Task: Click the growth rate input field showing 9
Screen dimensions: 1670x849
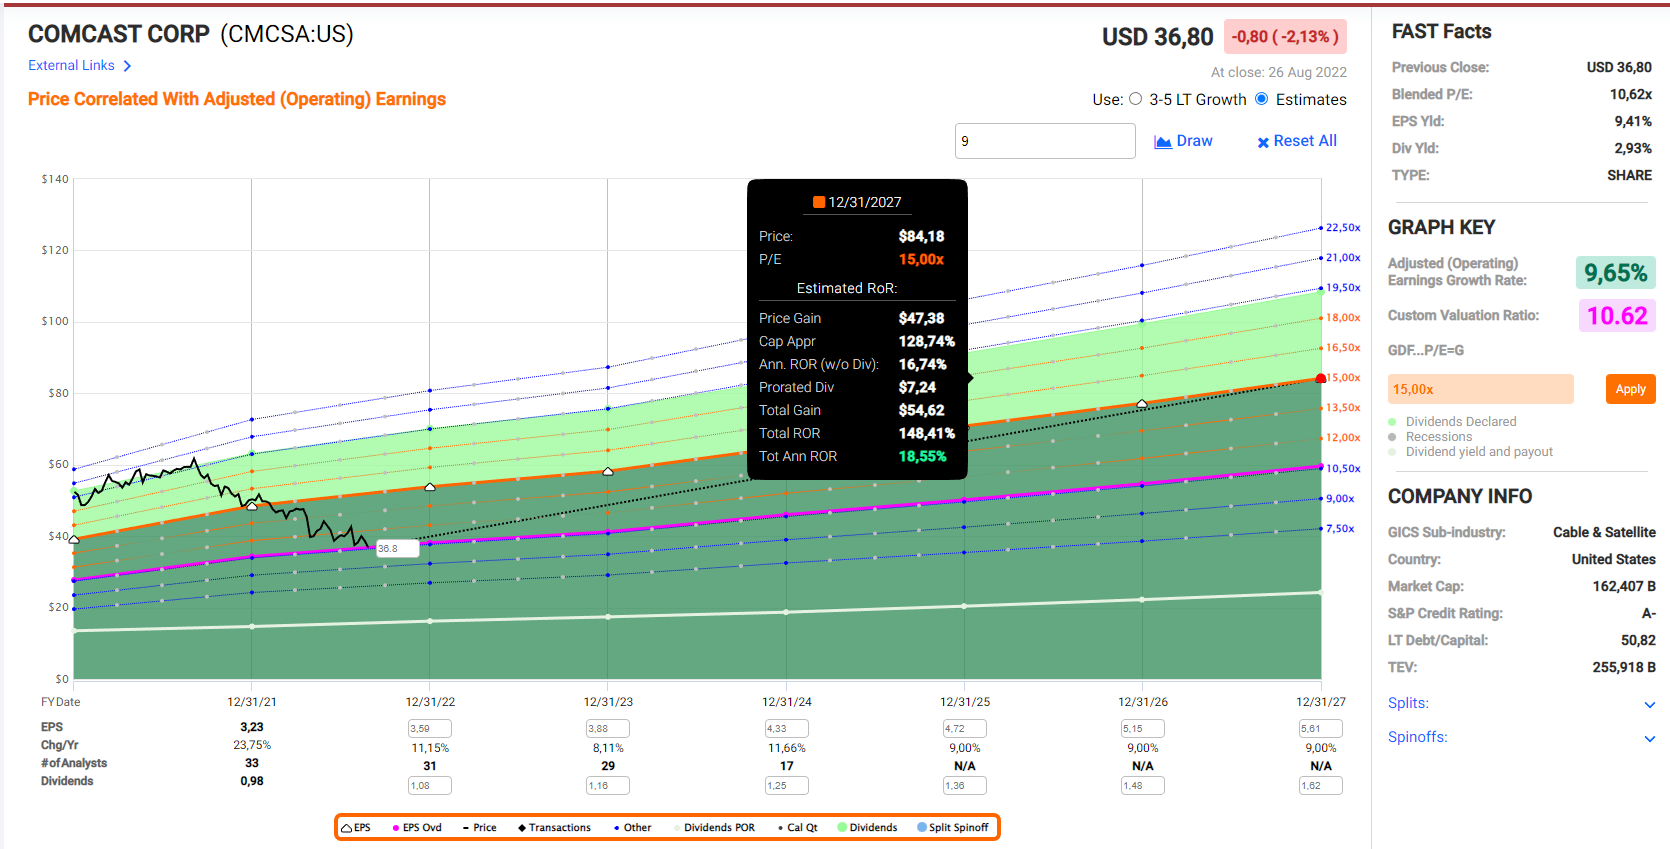Action: [x=1044, y=141]
